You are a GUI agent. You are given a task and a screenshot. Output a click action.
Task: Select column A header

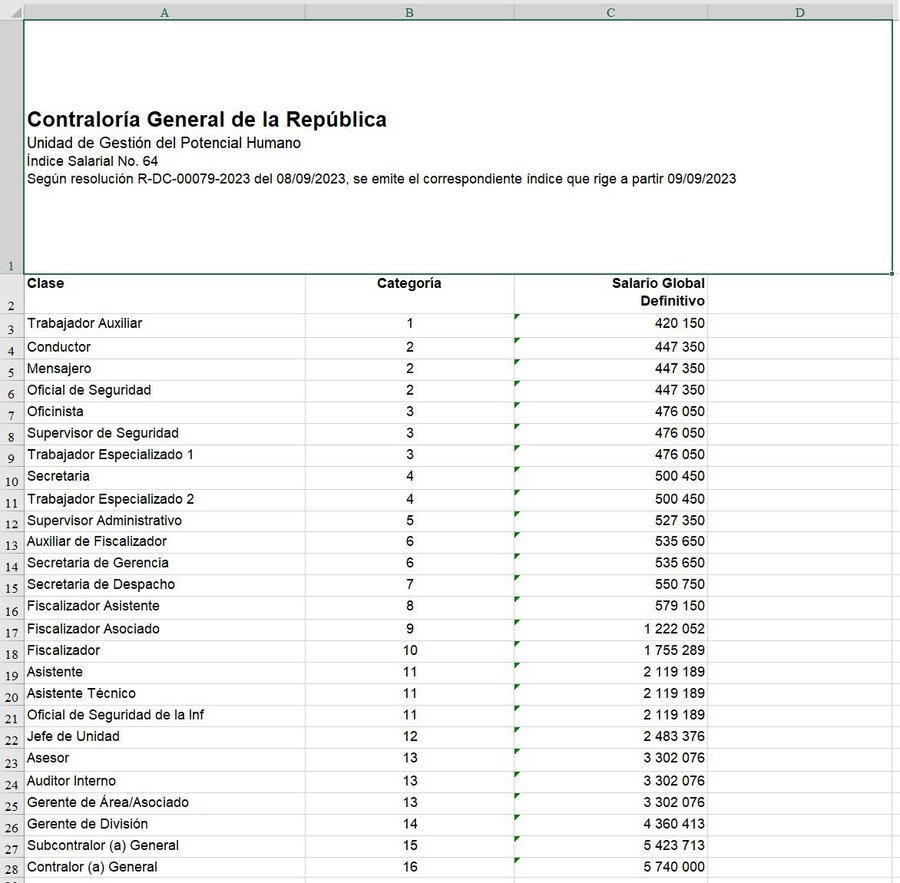click(164, 12)
